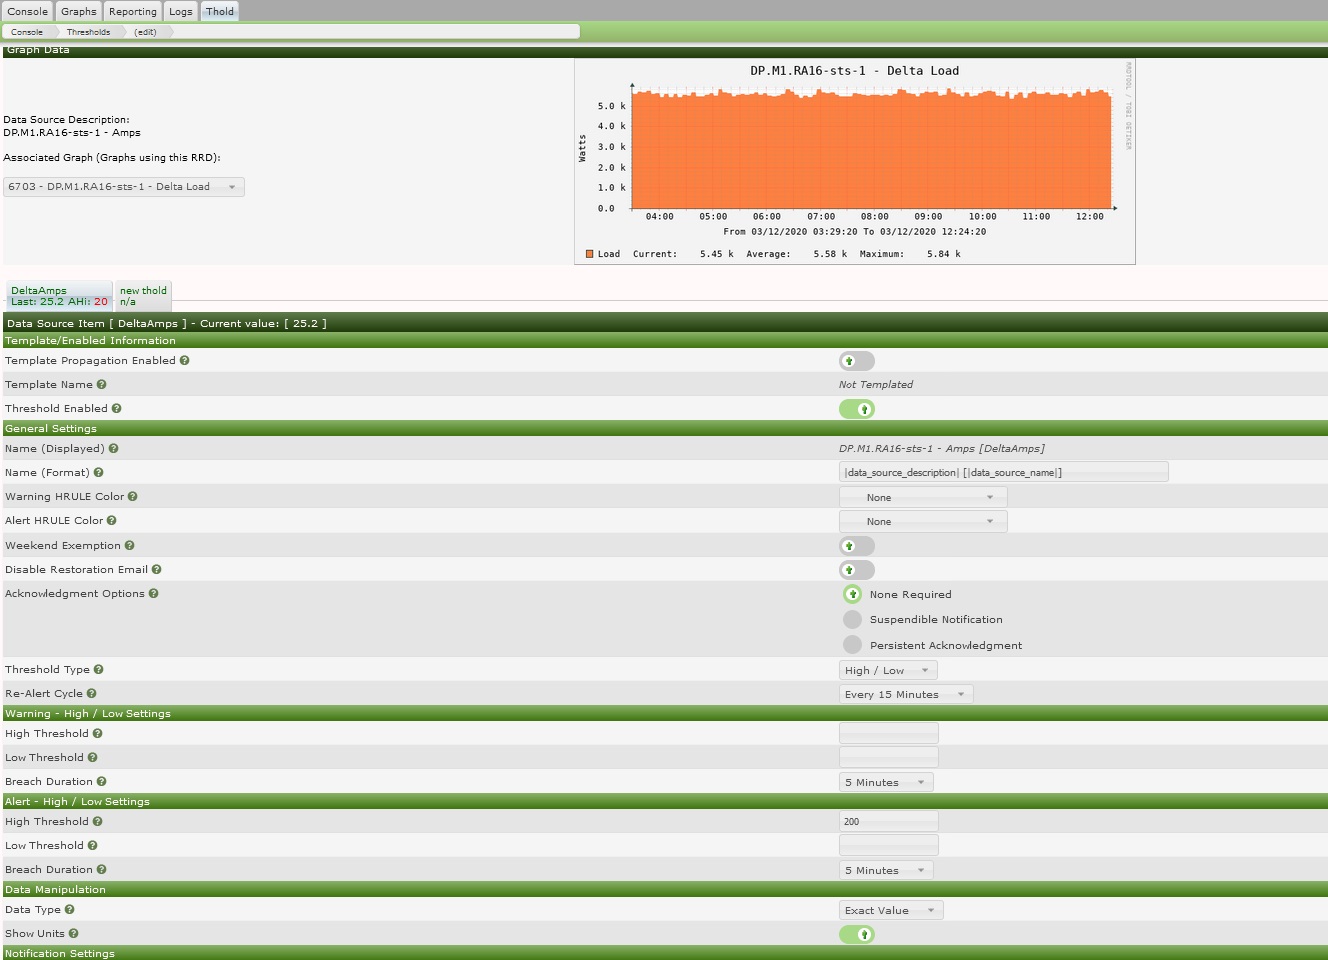Select the new thold tab
Screen dimensions: 1328x960
142,295
